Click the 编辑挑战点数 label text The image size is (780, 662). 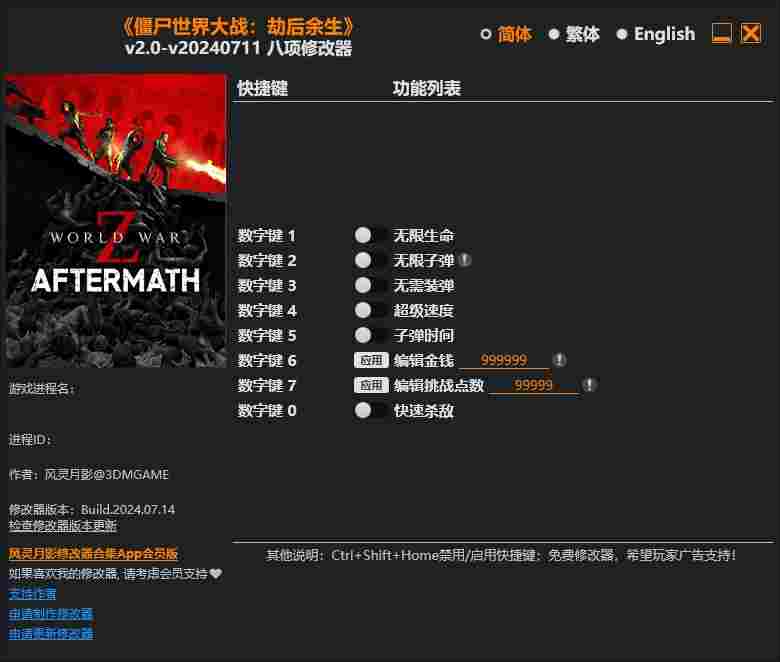[x=438, y=385]
